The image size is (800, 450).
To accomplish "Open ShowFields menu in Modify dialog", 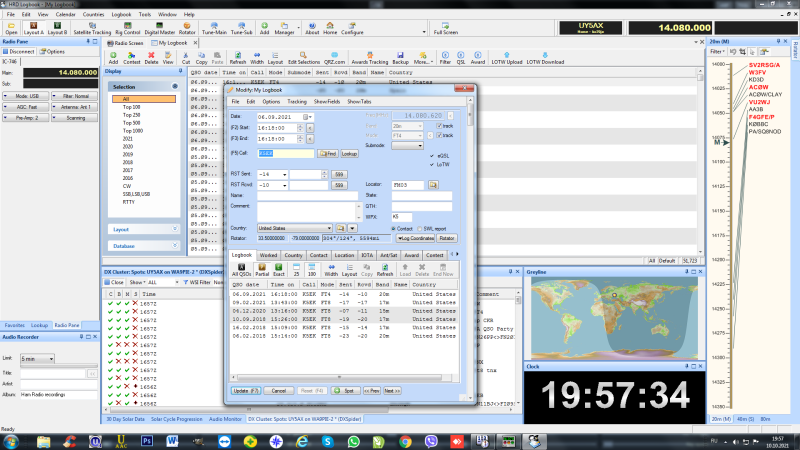I will tap(327, 102).
